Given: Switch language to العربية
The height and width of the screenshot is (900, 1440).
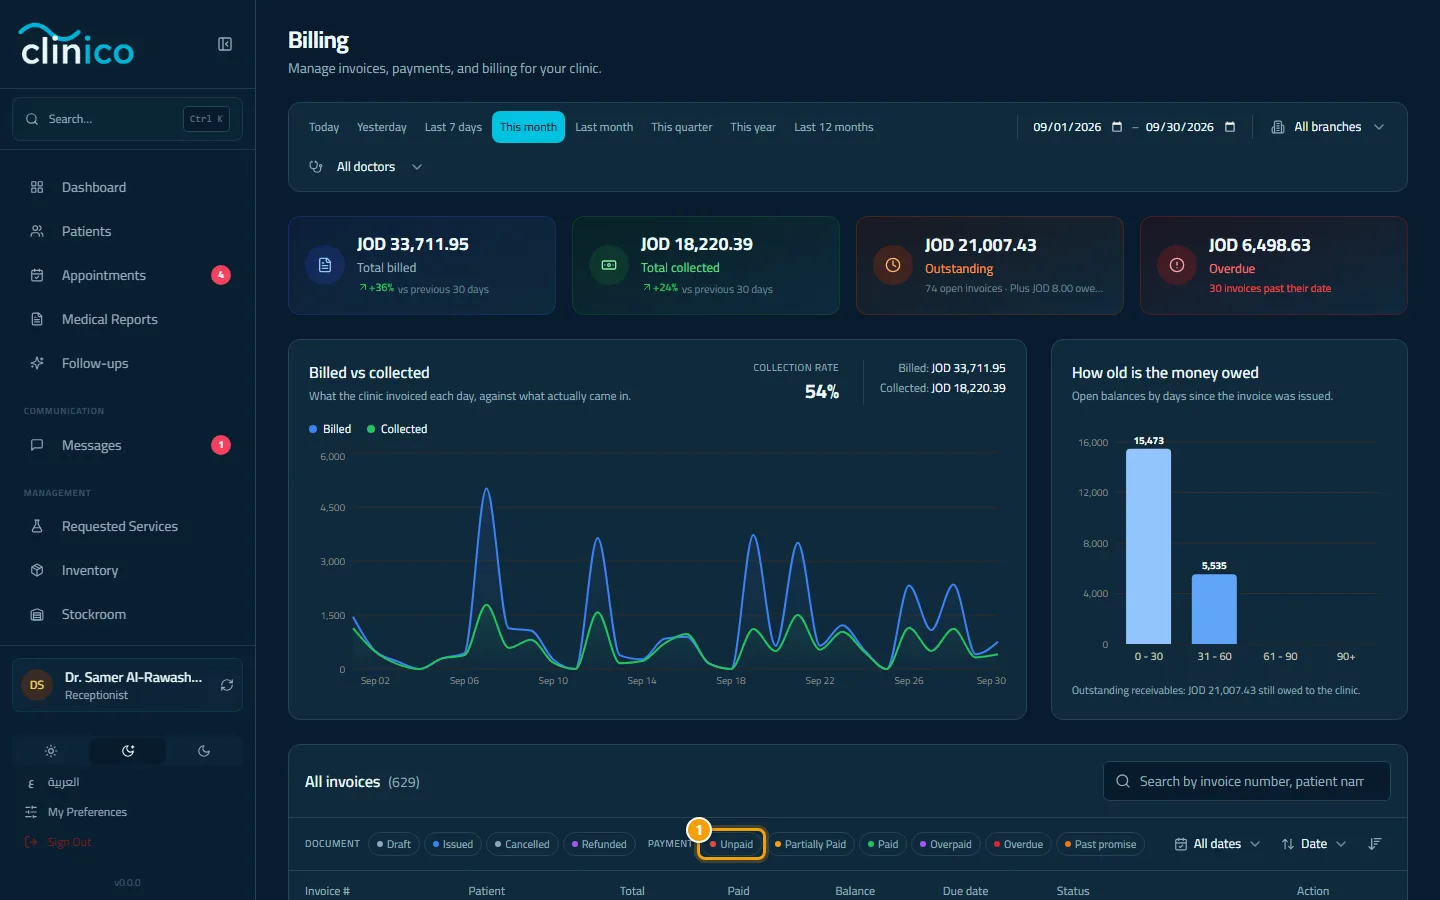Looking at the screenshot, I should point(53,782).
